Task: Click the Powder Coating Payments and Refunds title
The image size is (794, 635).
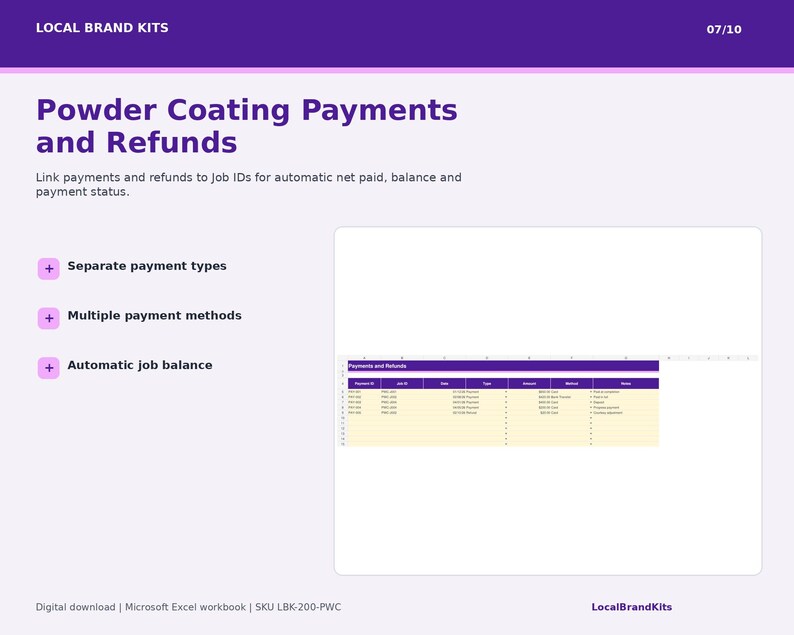Action: click(247, 126)
